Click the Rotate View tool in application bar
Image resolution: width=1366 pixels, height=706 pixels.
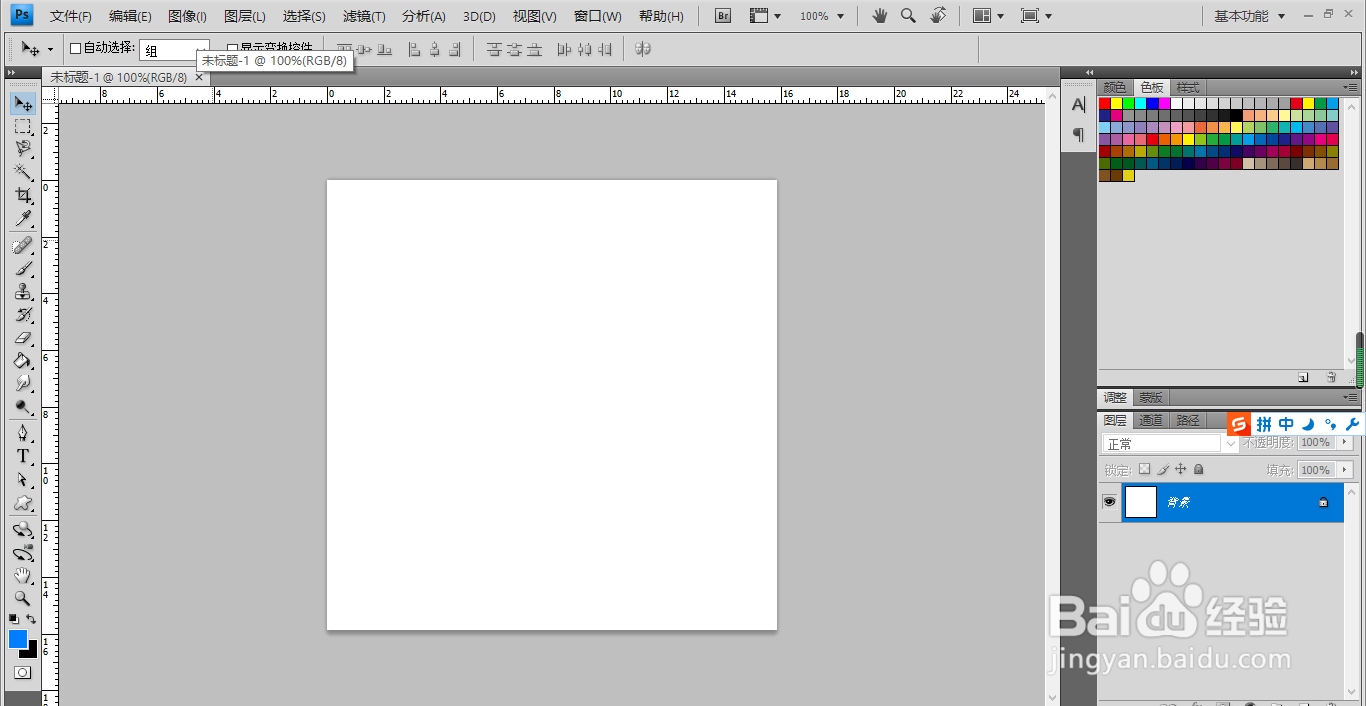[x=938, y=16]
